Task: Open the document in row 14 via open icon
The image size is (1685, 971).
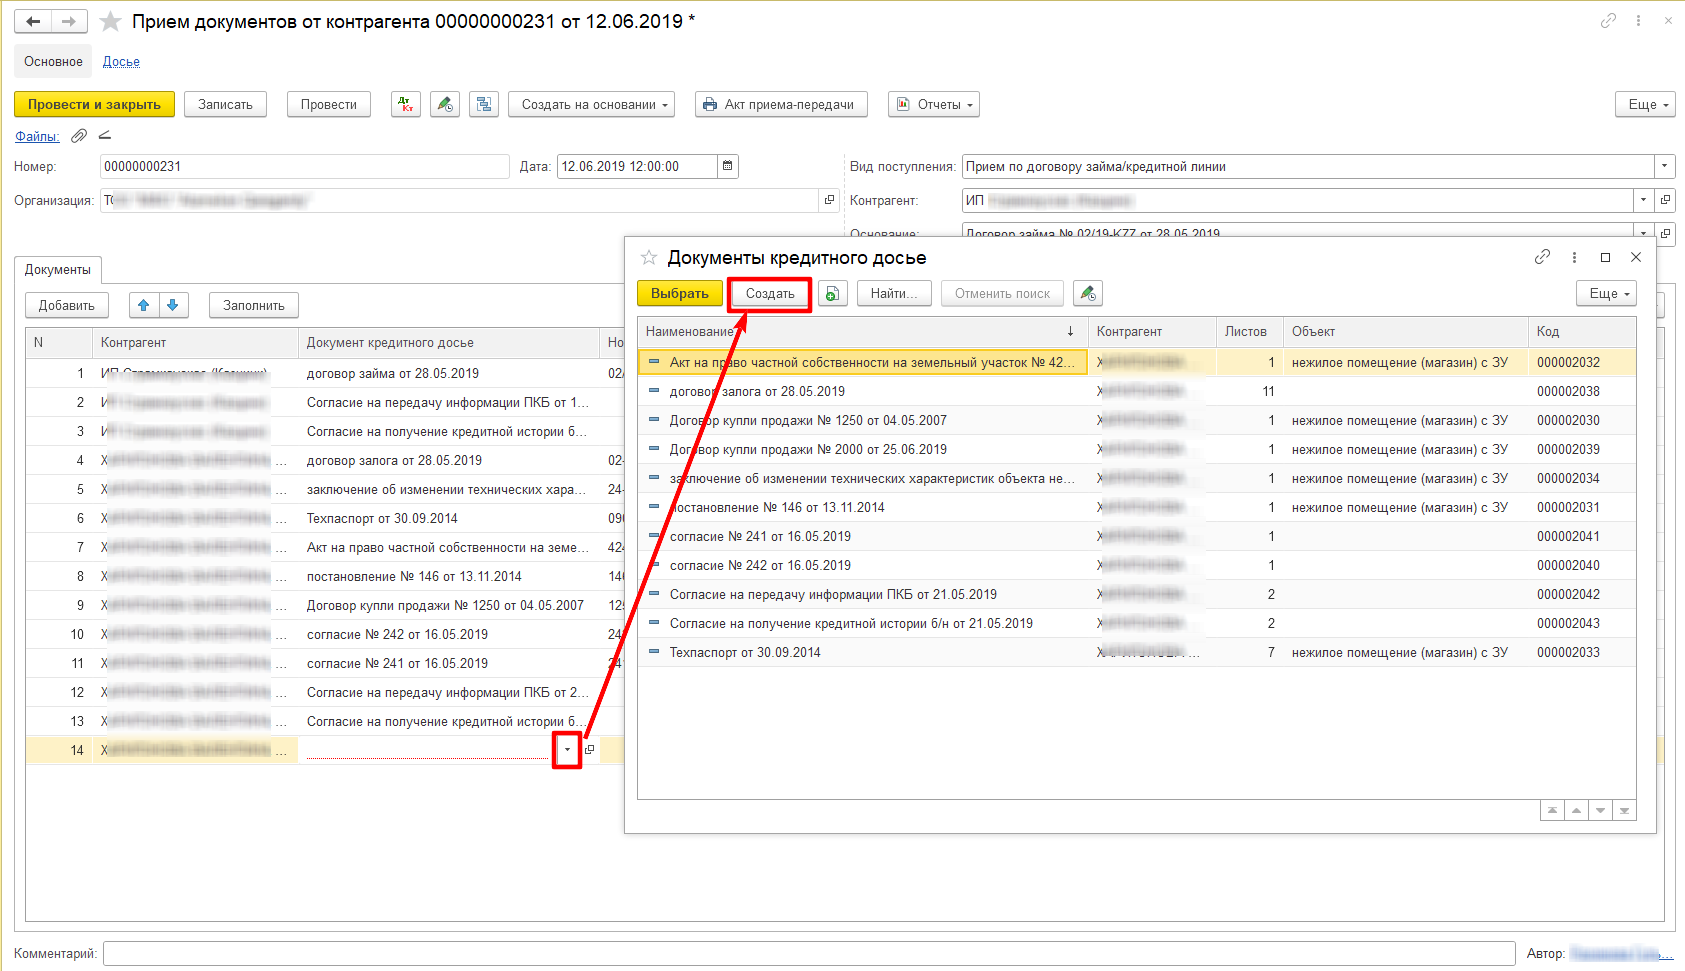Action: pyautogui.click(x=589, y=750)
